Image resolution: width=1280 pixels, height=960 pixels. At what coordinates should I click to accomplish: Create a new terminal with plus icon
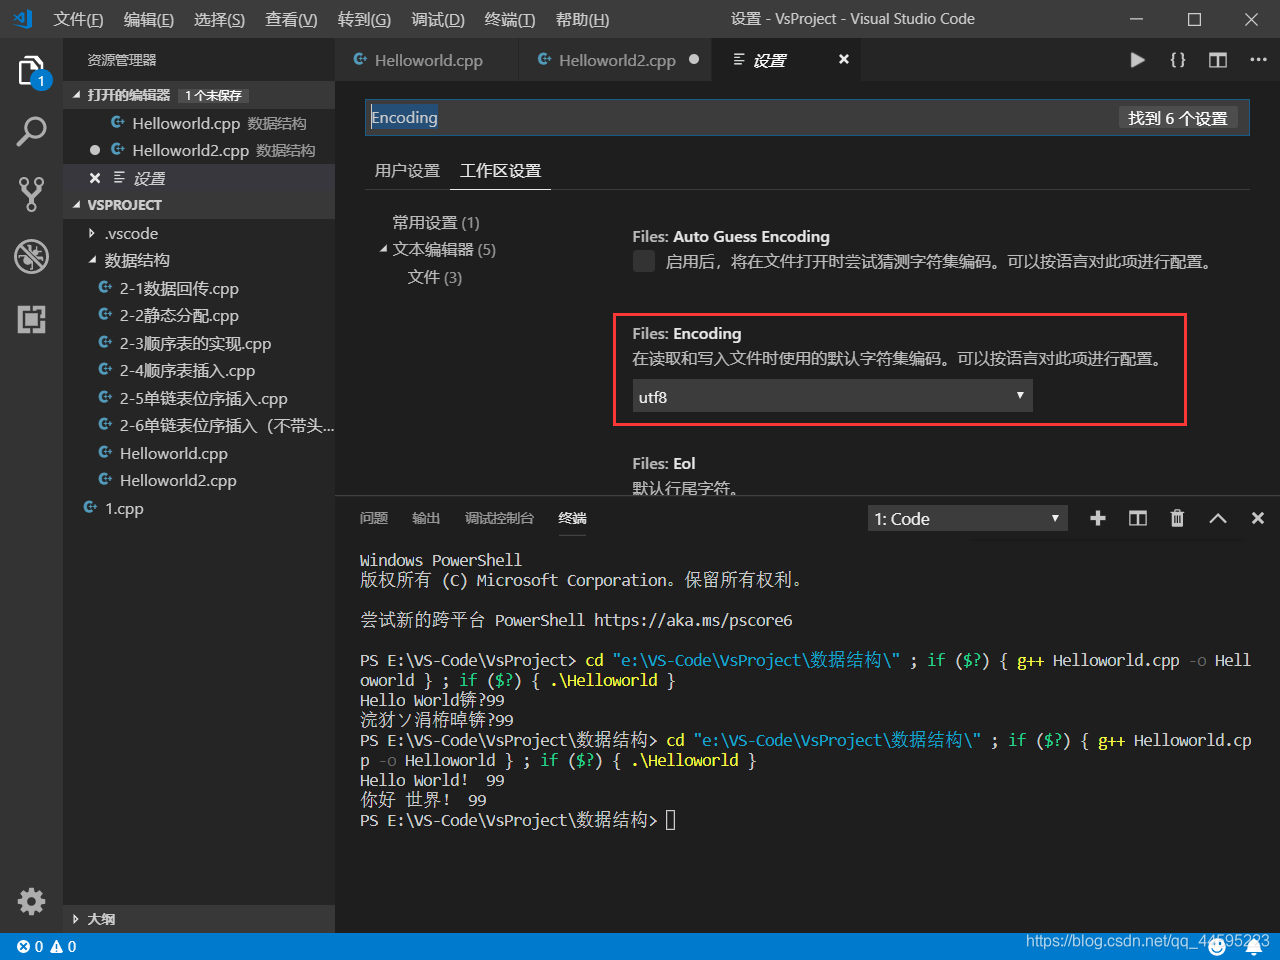coord(1098,518)
